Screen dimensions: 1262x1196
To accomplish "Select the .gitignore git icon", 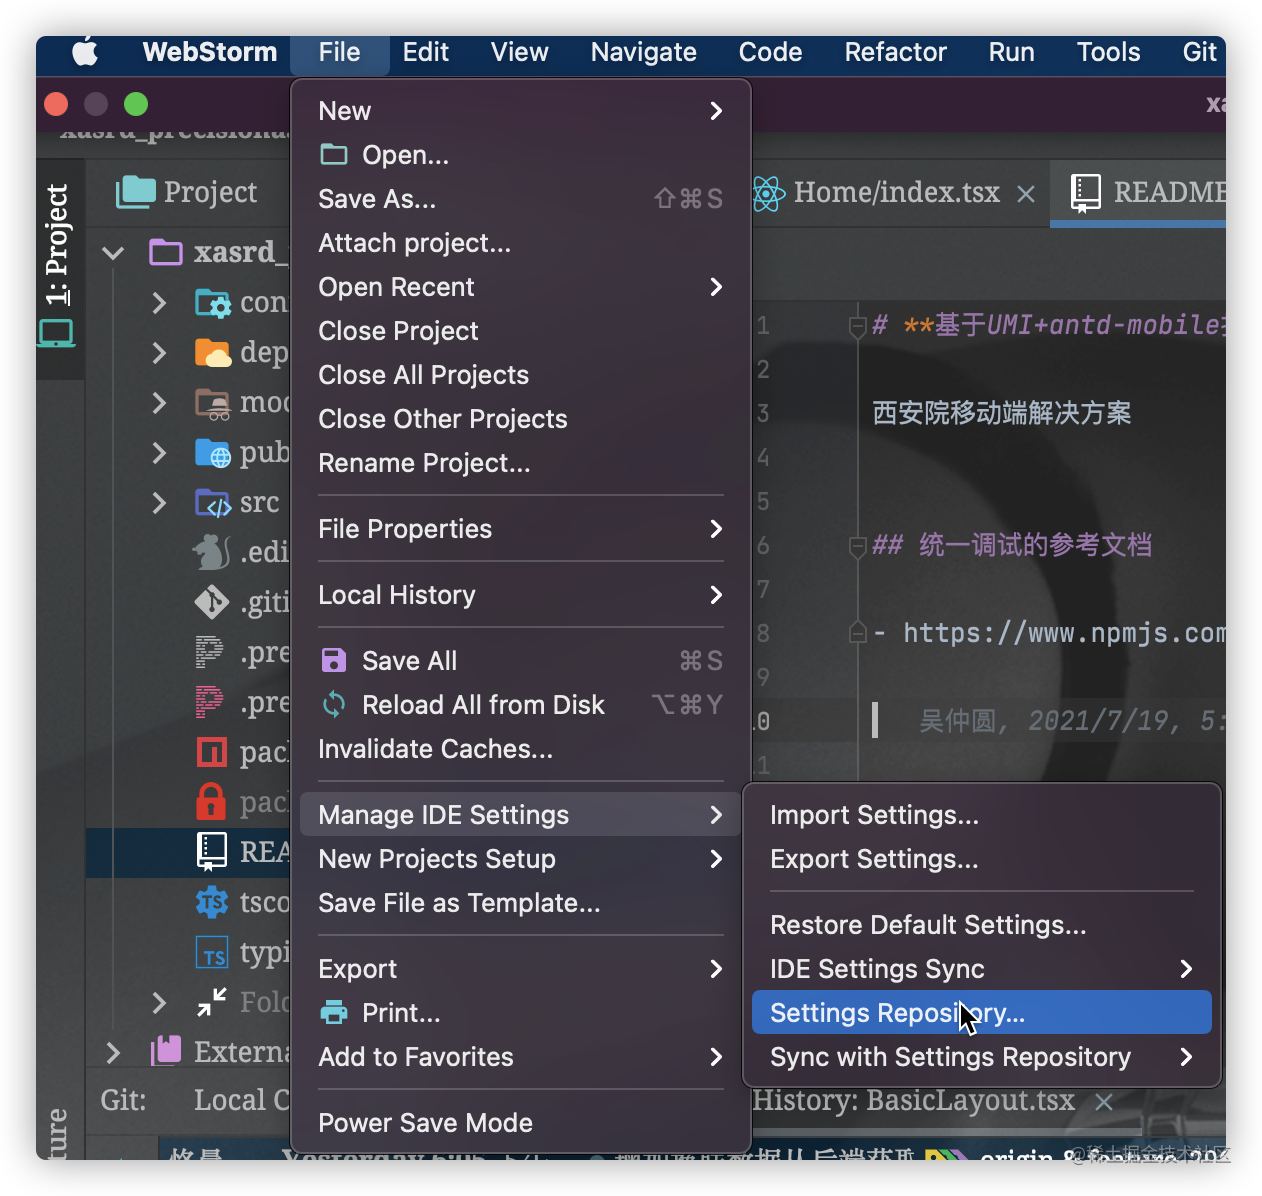I will pyautogui.click(x=211, y=602).
